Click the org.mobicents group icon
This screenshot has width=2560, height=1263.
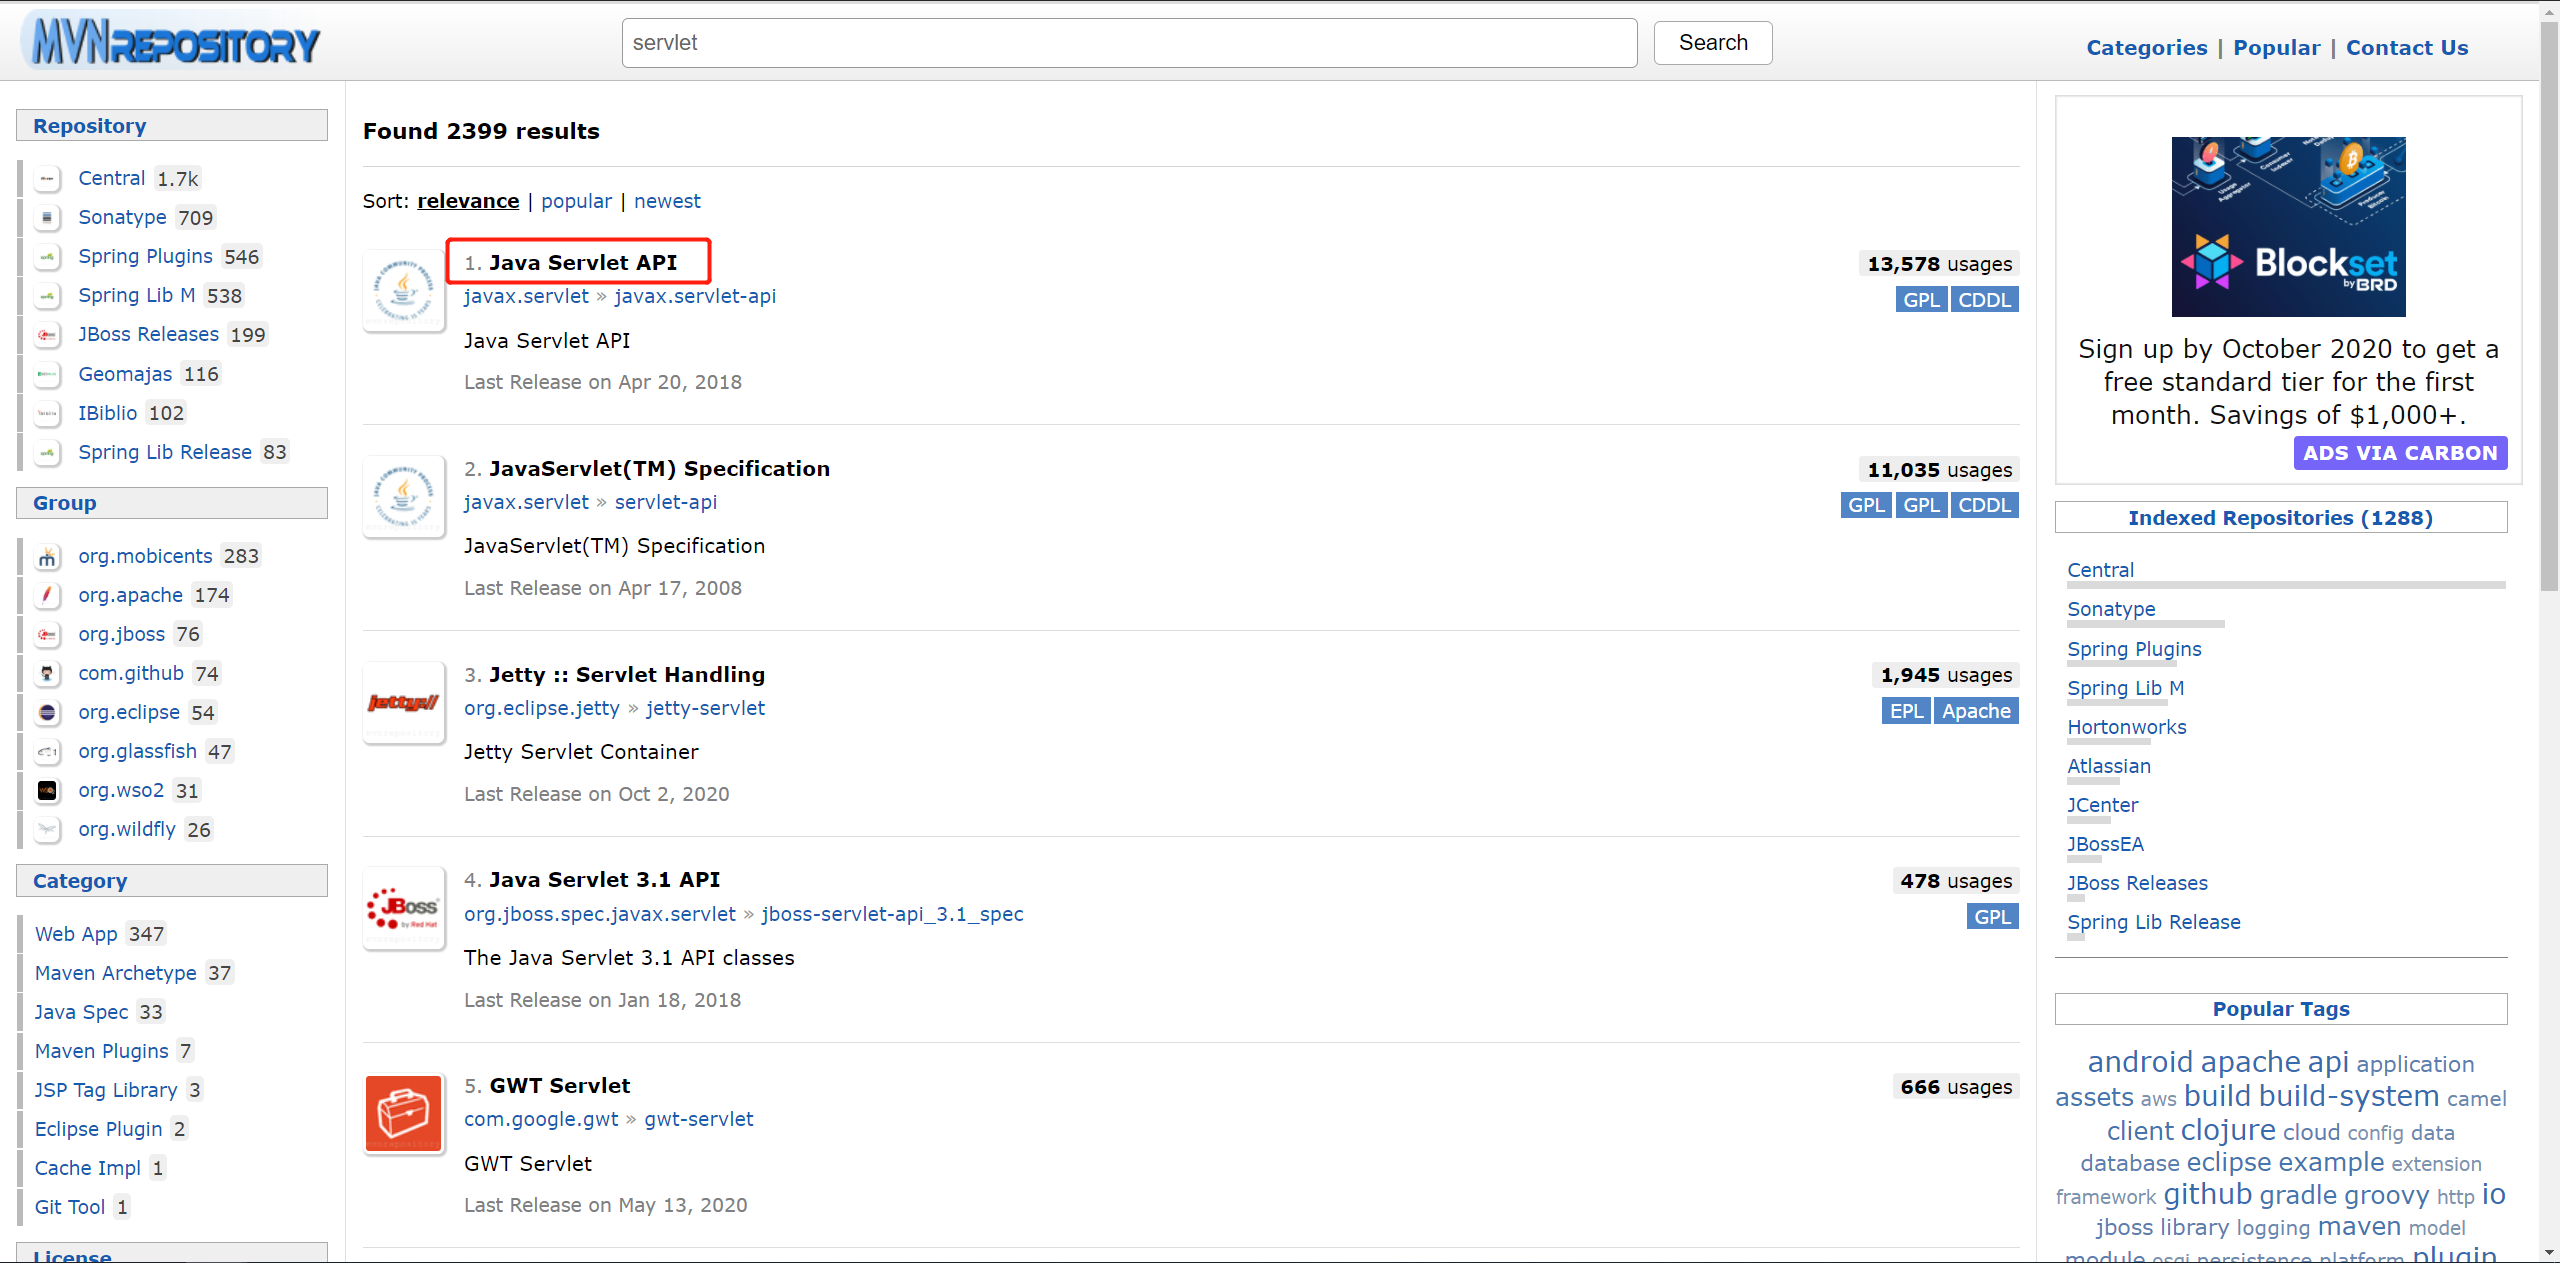[x=47, y=557]
